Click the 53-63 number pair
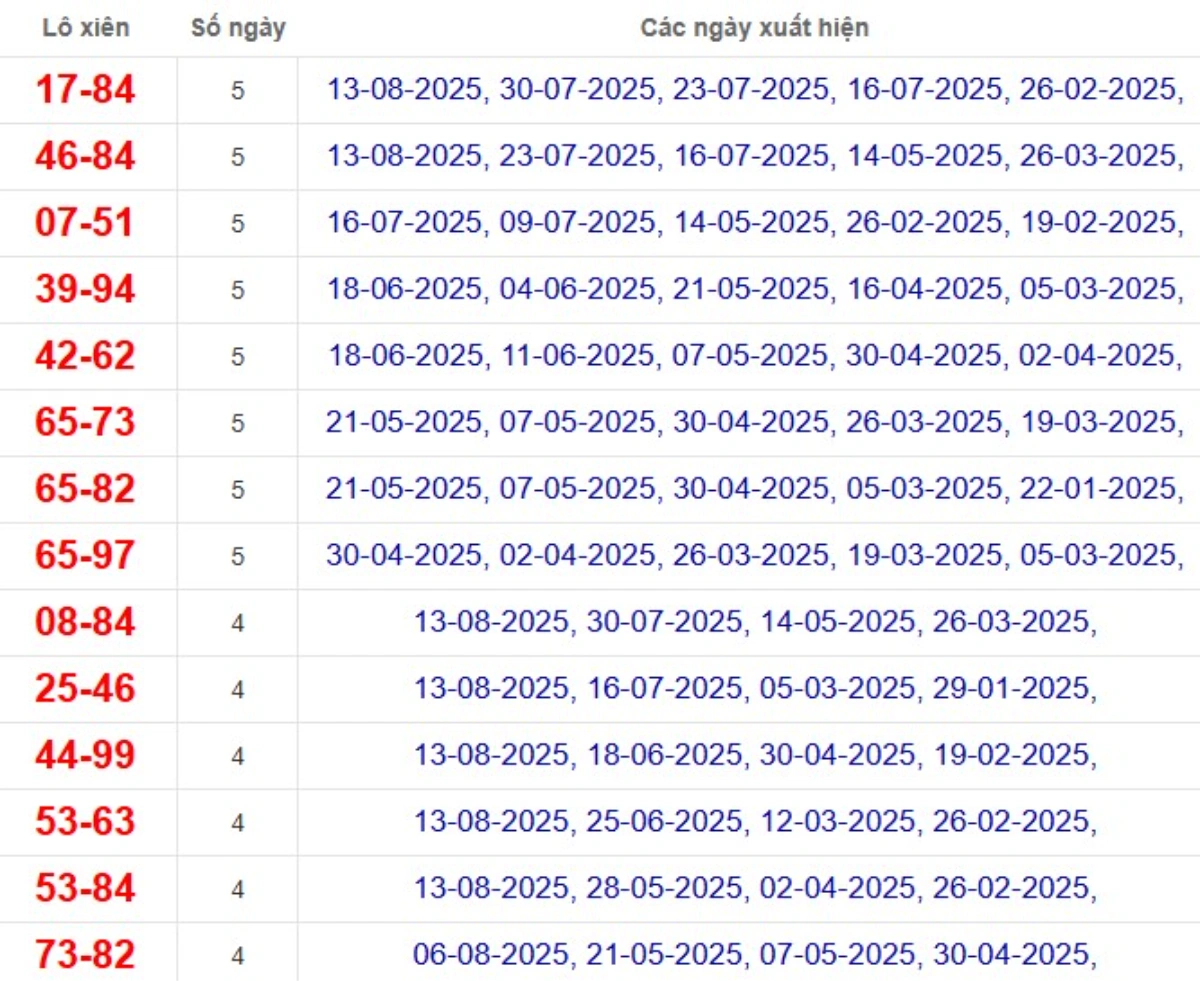Viewport: 1200px width, 981px height. tap(85, 822)
